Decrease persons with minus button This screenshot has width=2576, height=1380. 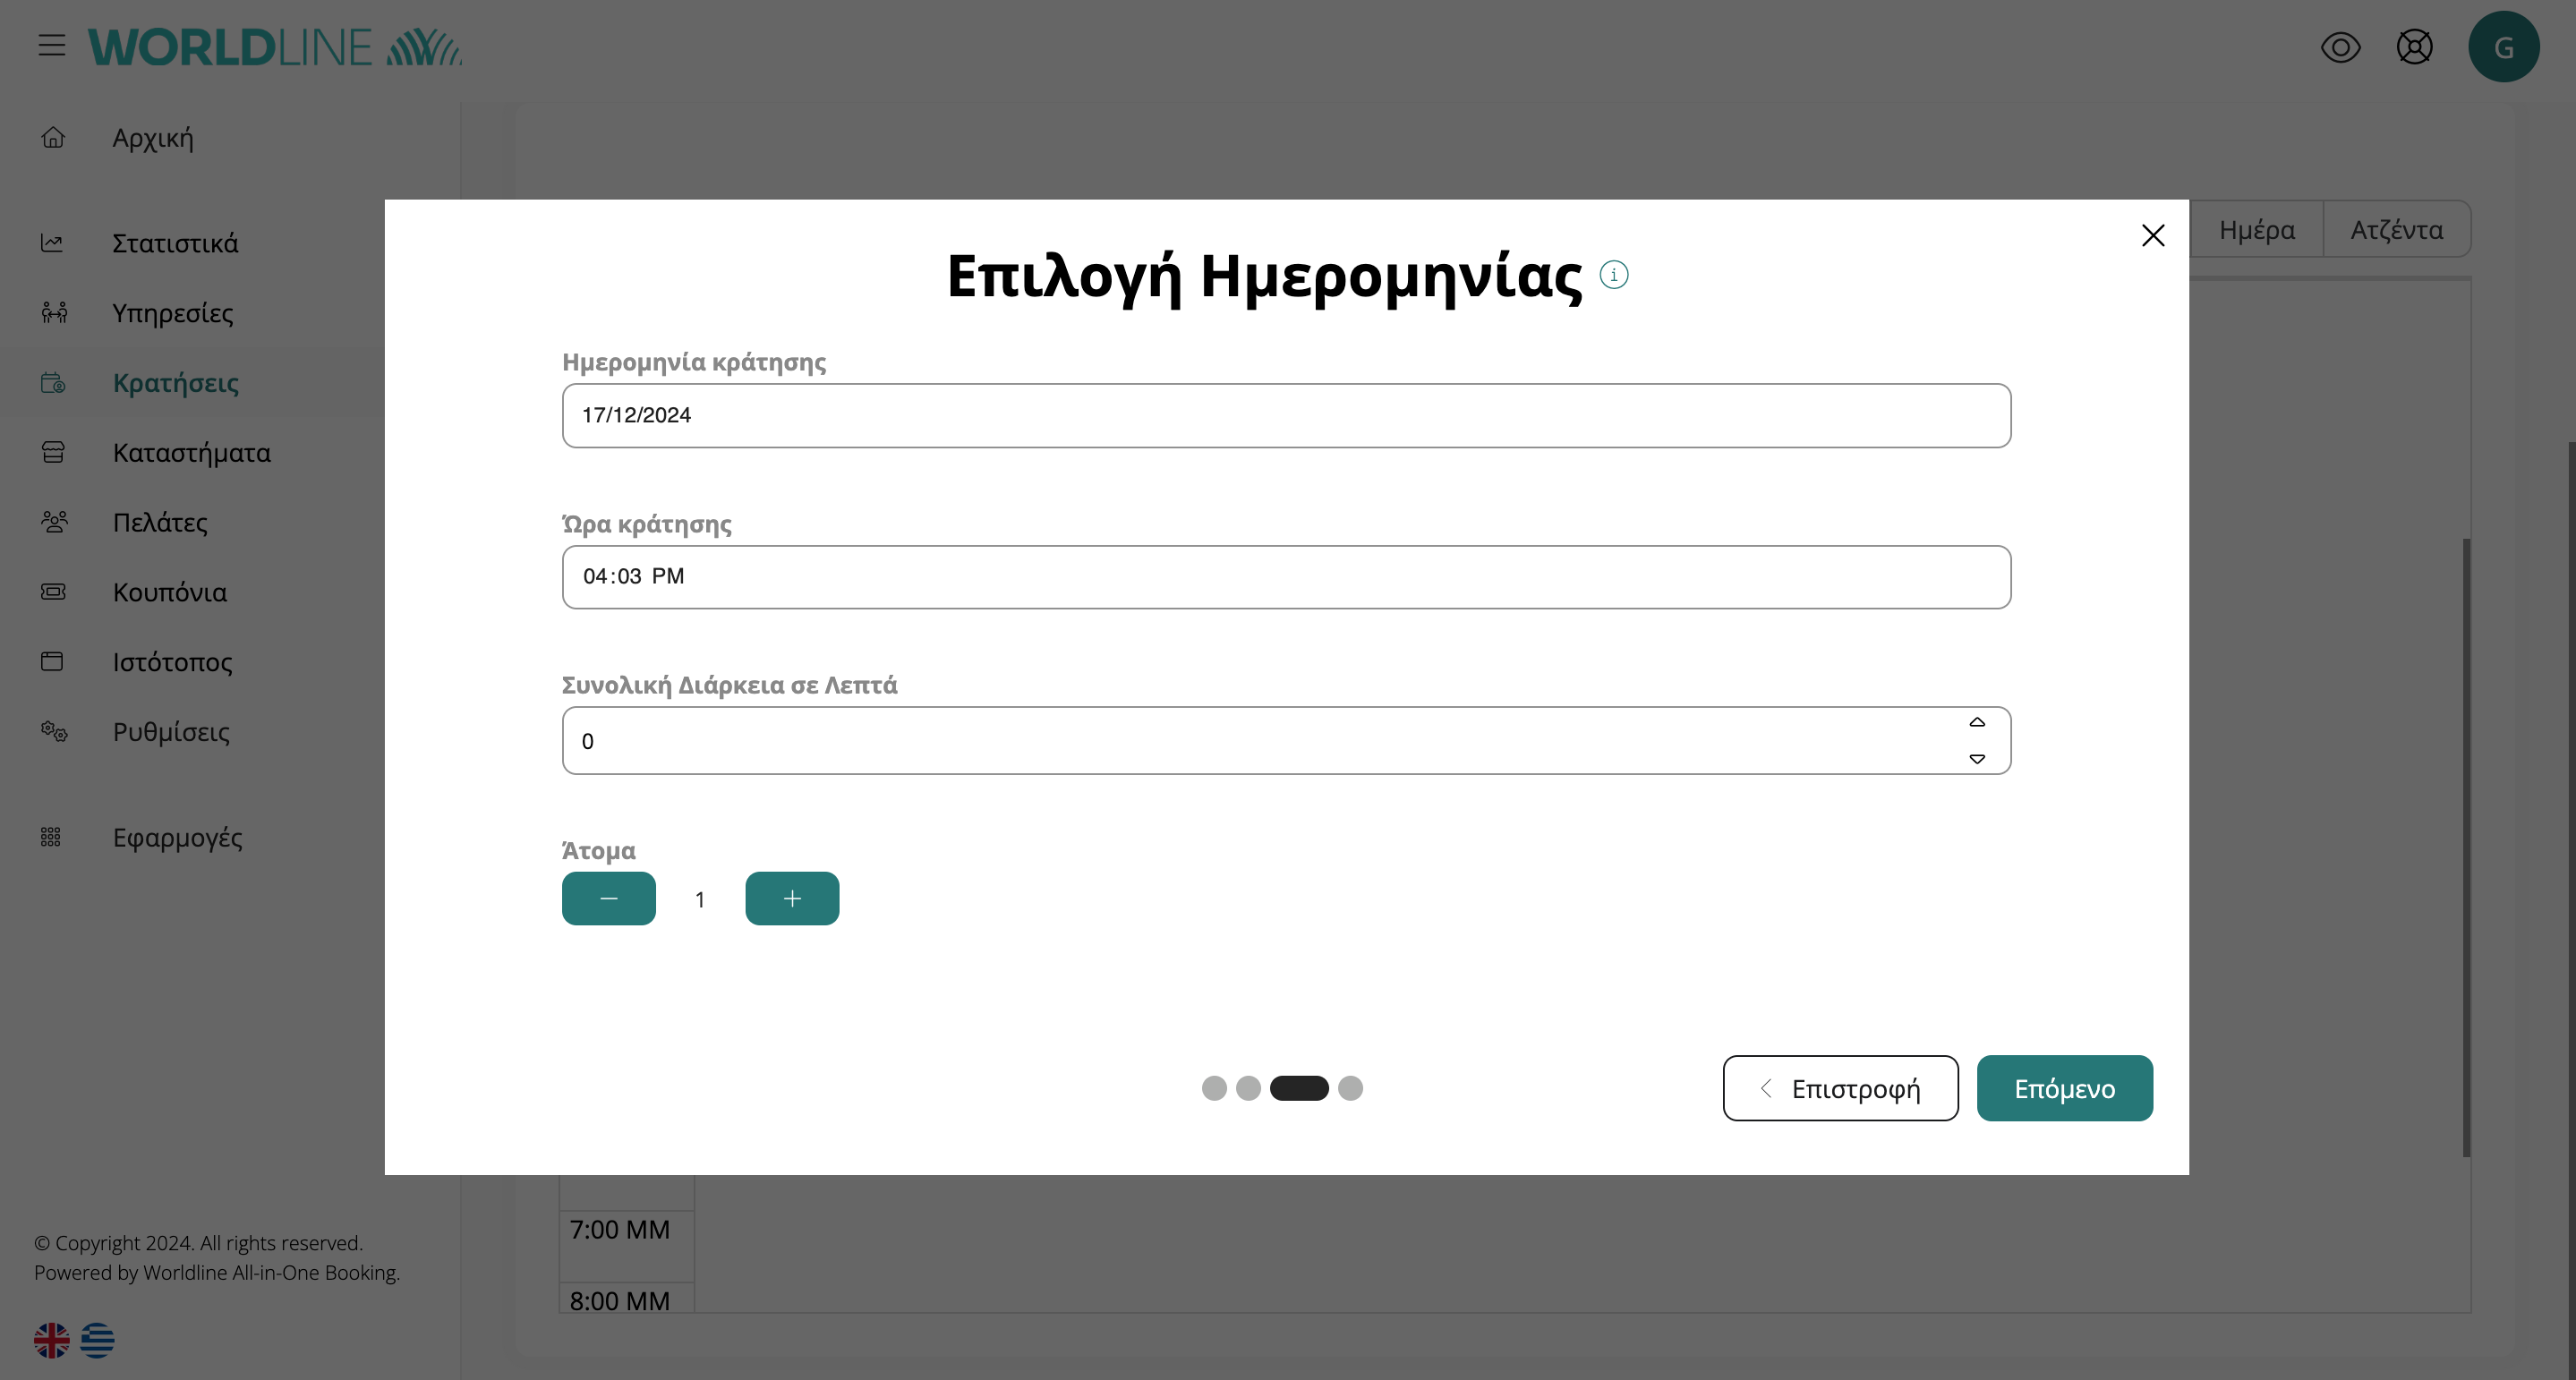point(608,898)
